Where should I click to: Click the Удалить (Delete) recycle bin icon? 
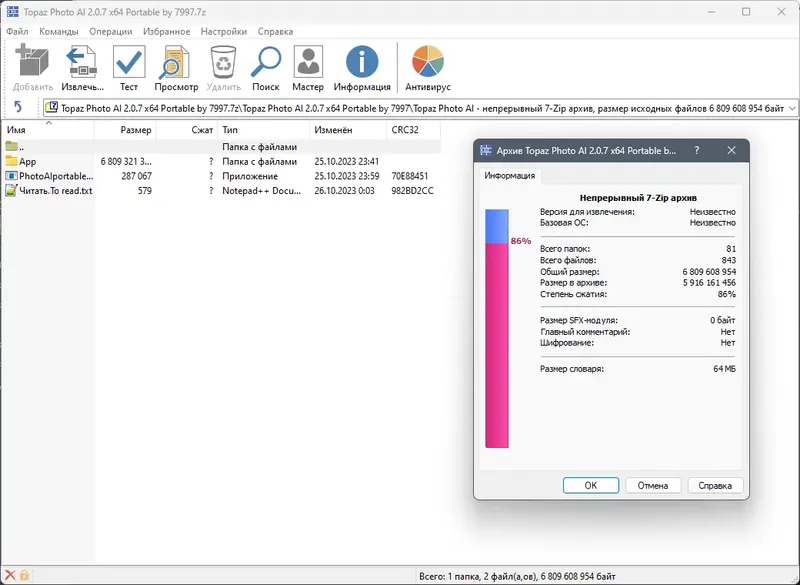tap(224, 62)
